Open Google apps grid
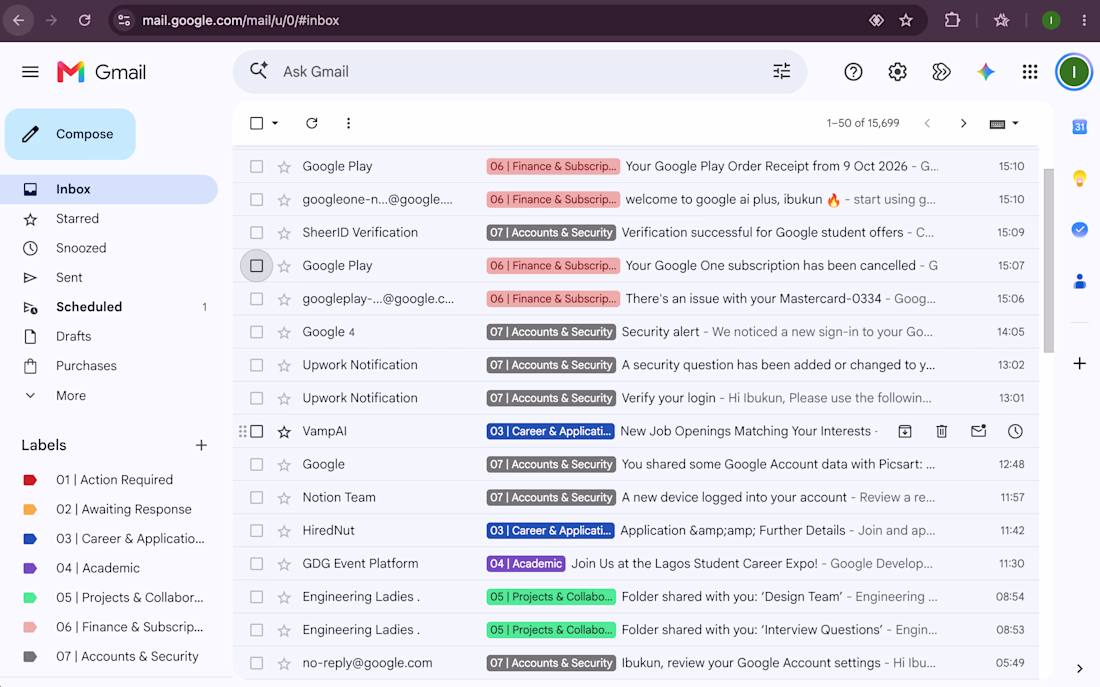The height and width of the screenshot is (687, 1100). pyautogui.click(x=1030, y=72)
